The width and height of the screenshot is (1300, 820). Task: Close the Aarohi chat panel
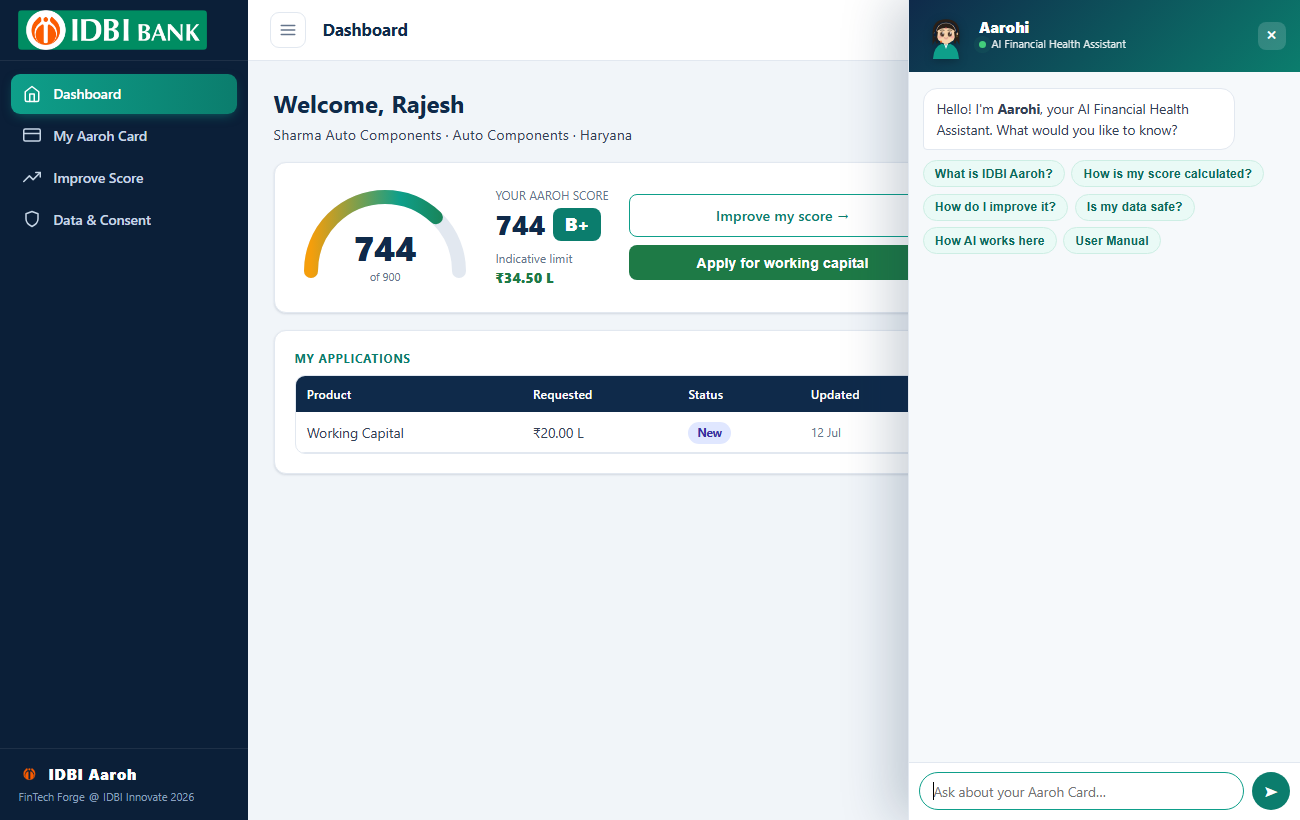(1271, 35)
